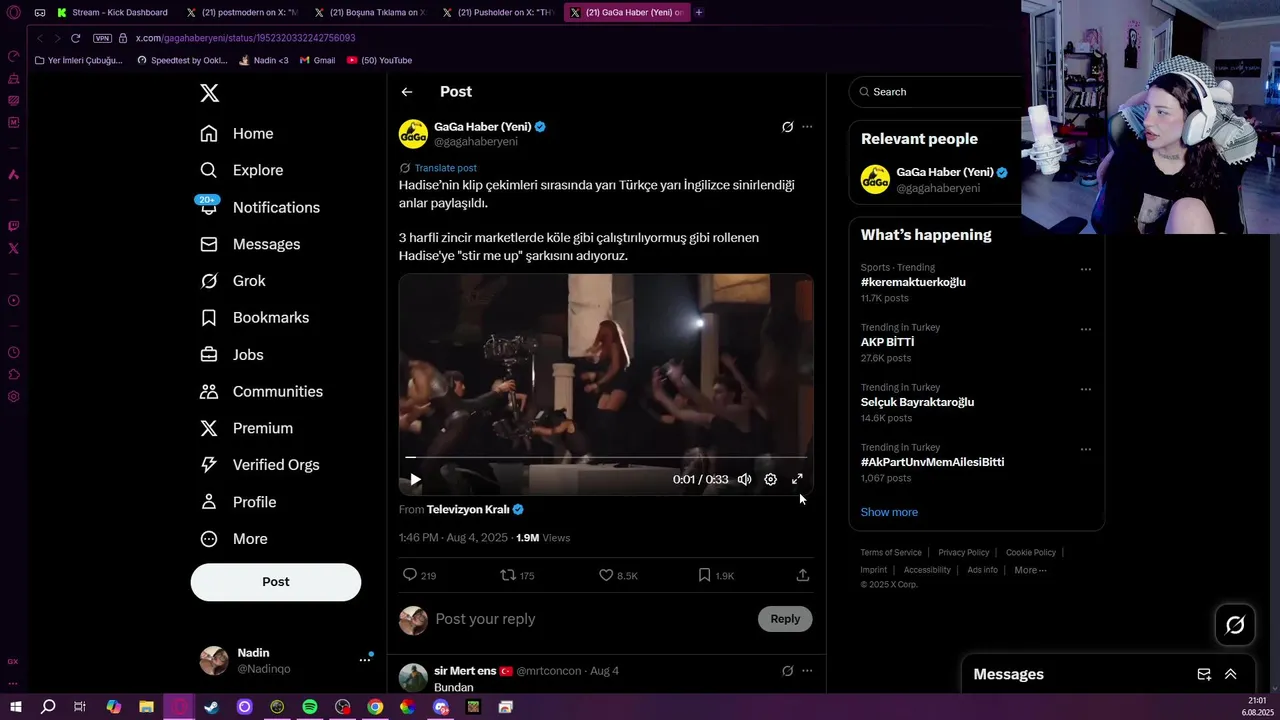Click the large Post button

tap(276, 582)
